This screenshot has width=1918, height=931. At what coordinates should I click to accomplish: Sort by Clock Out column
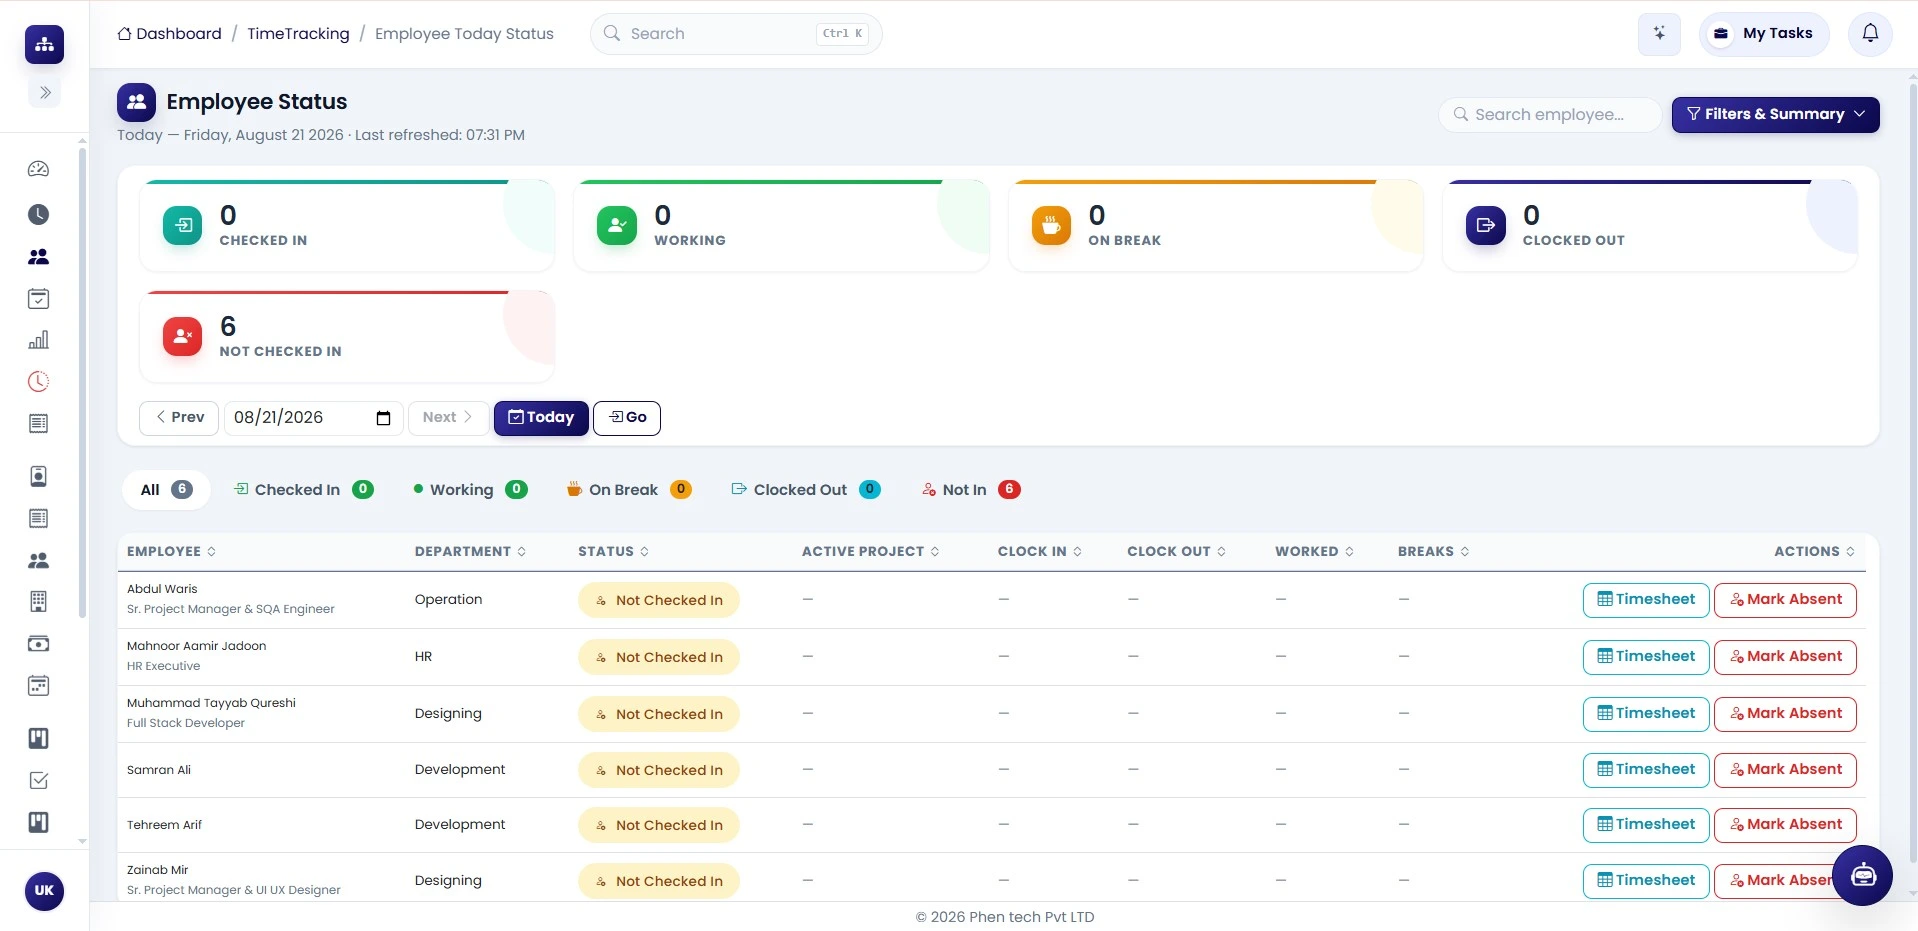[1176, 552]
